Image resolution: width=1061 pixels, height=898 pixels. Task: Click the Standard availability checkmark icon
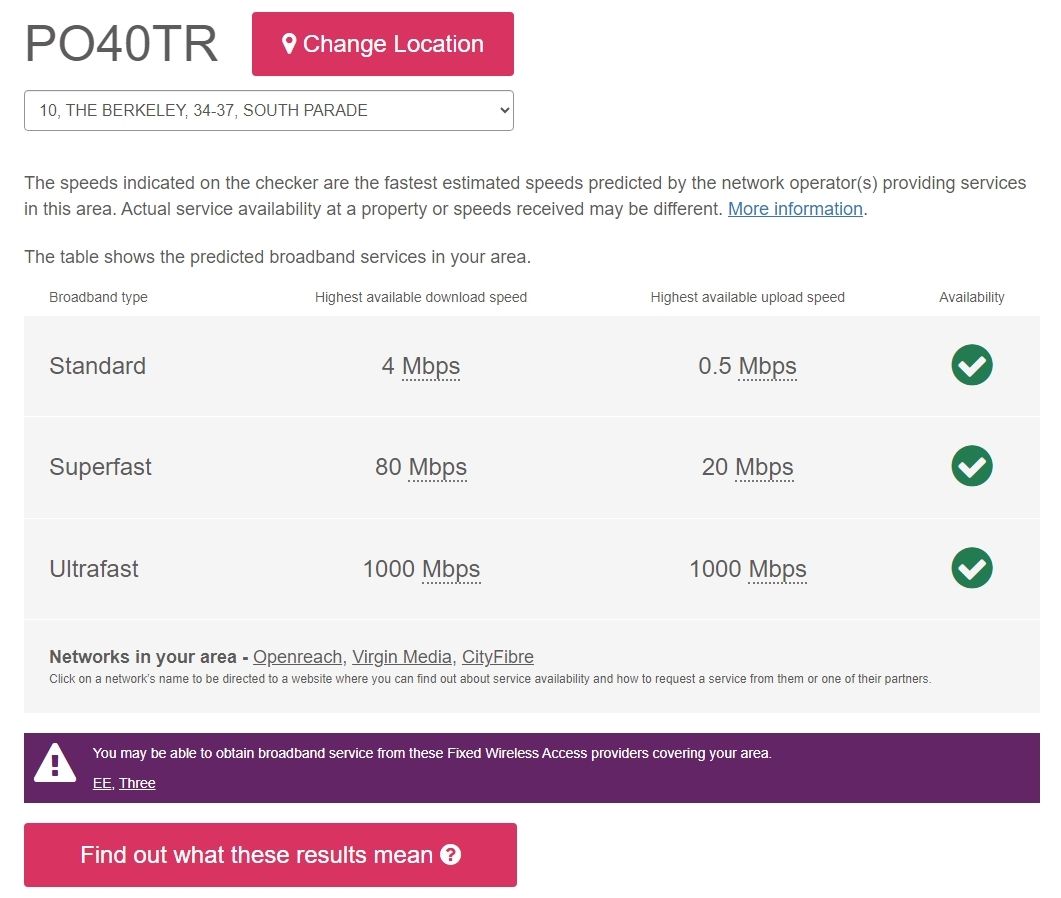click(972, 365)
